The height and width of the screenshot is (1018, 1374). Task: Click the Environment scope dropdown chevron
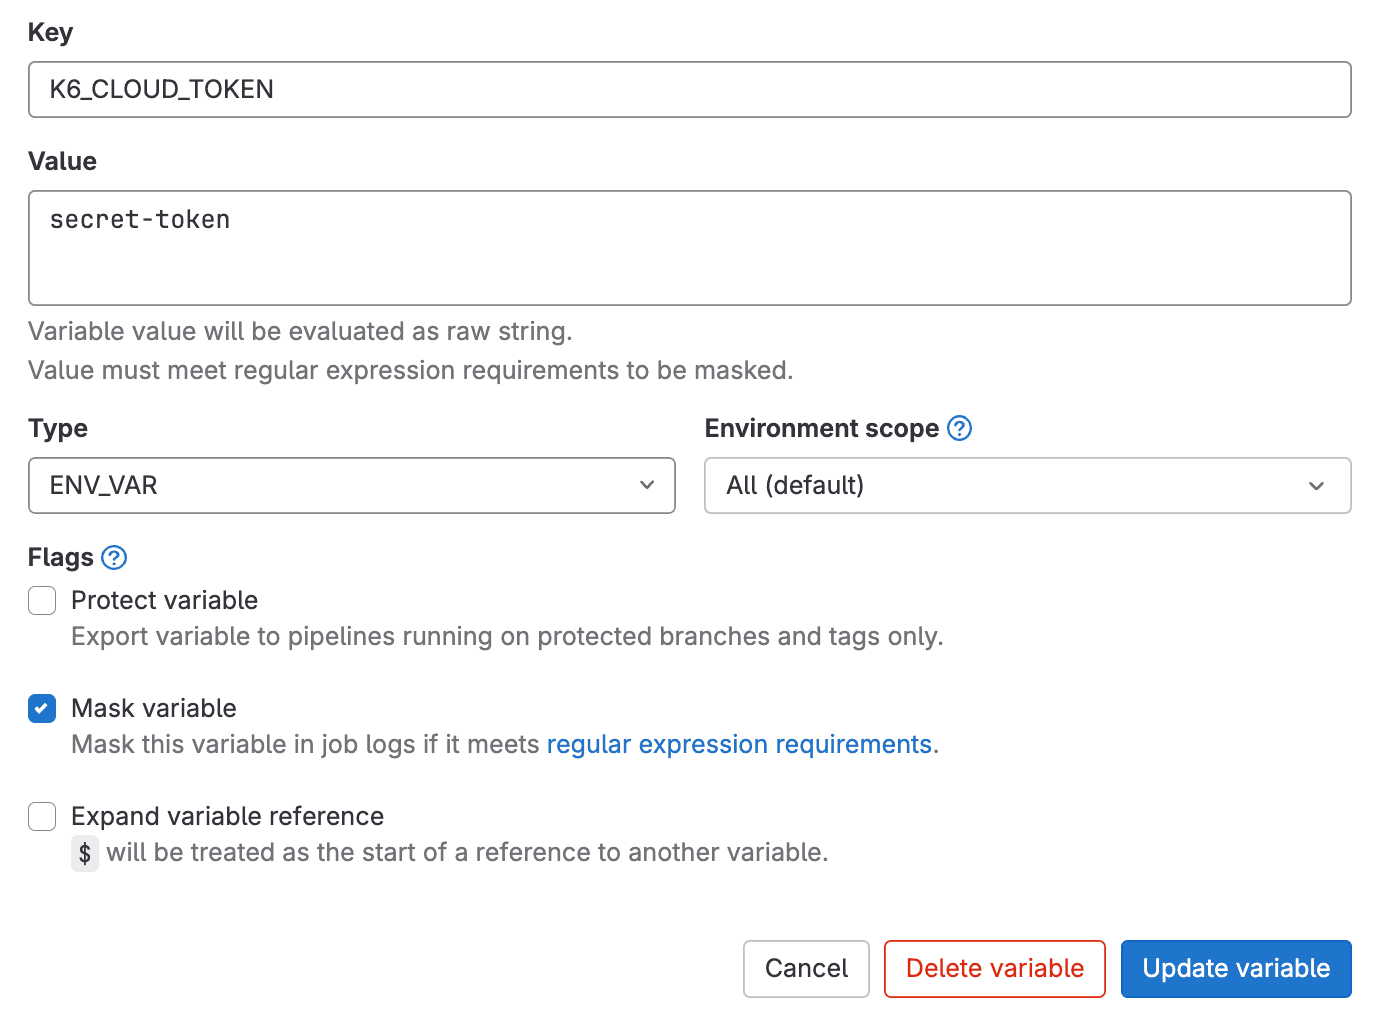pos(1316,485)
